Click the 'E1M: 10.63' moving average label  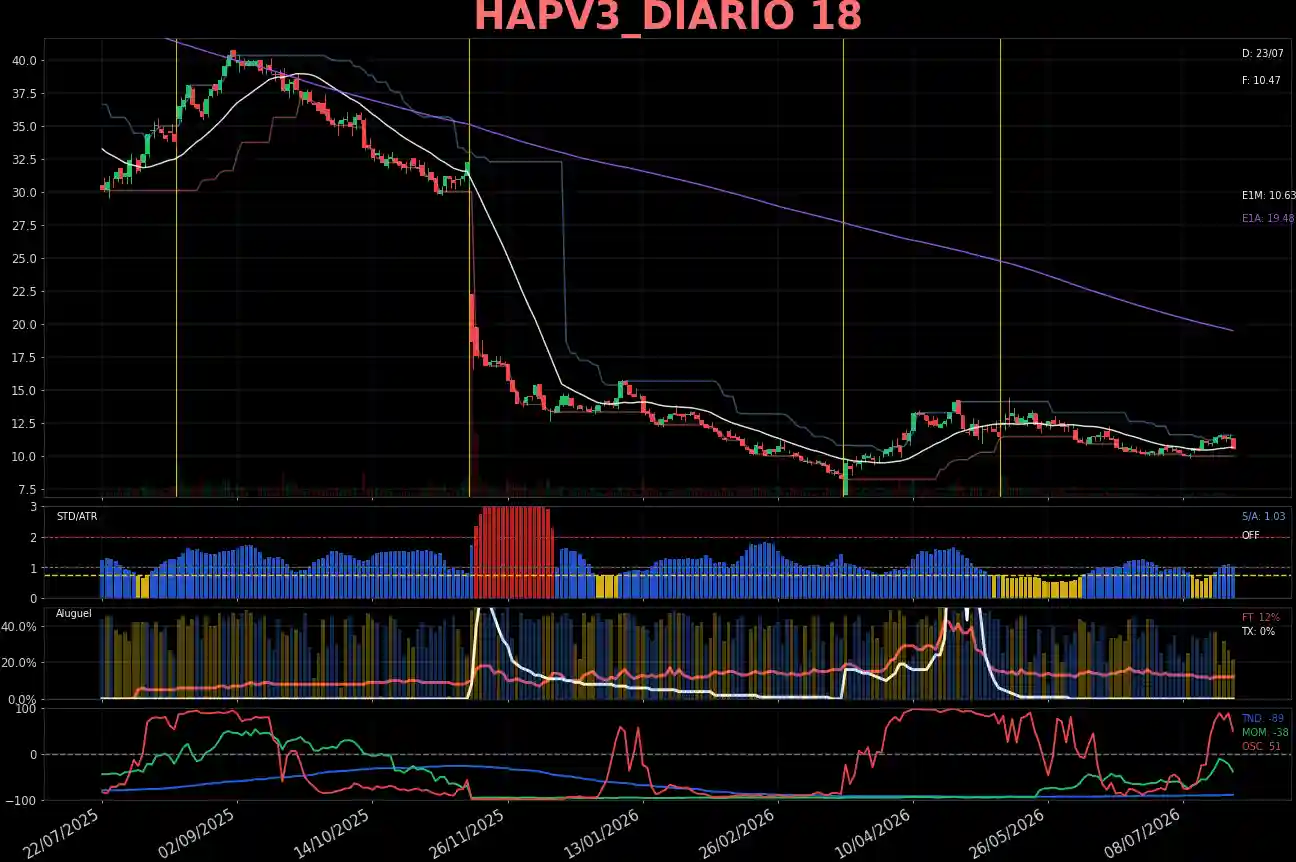point(1268,196)
